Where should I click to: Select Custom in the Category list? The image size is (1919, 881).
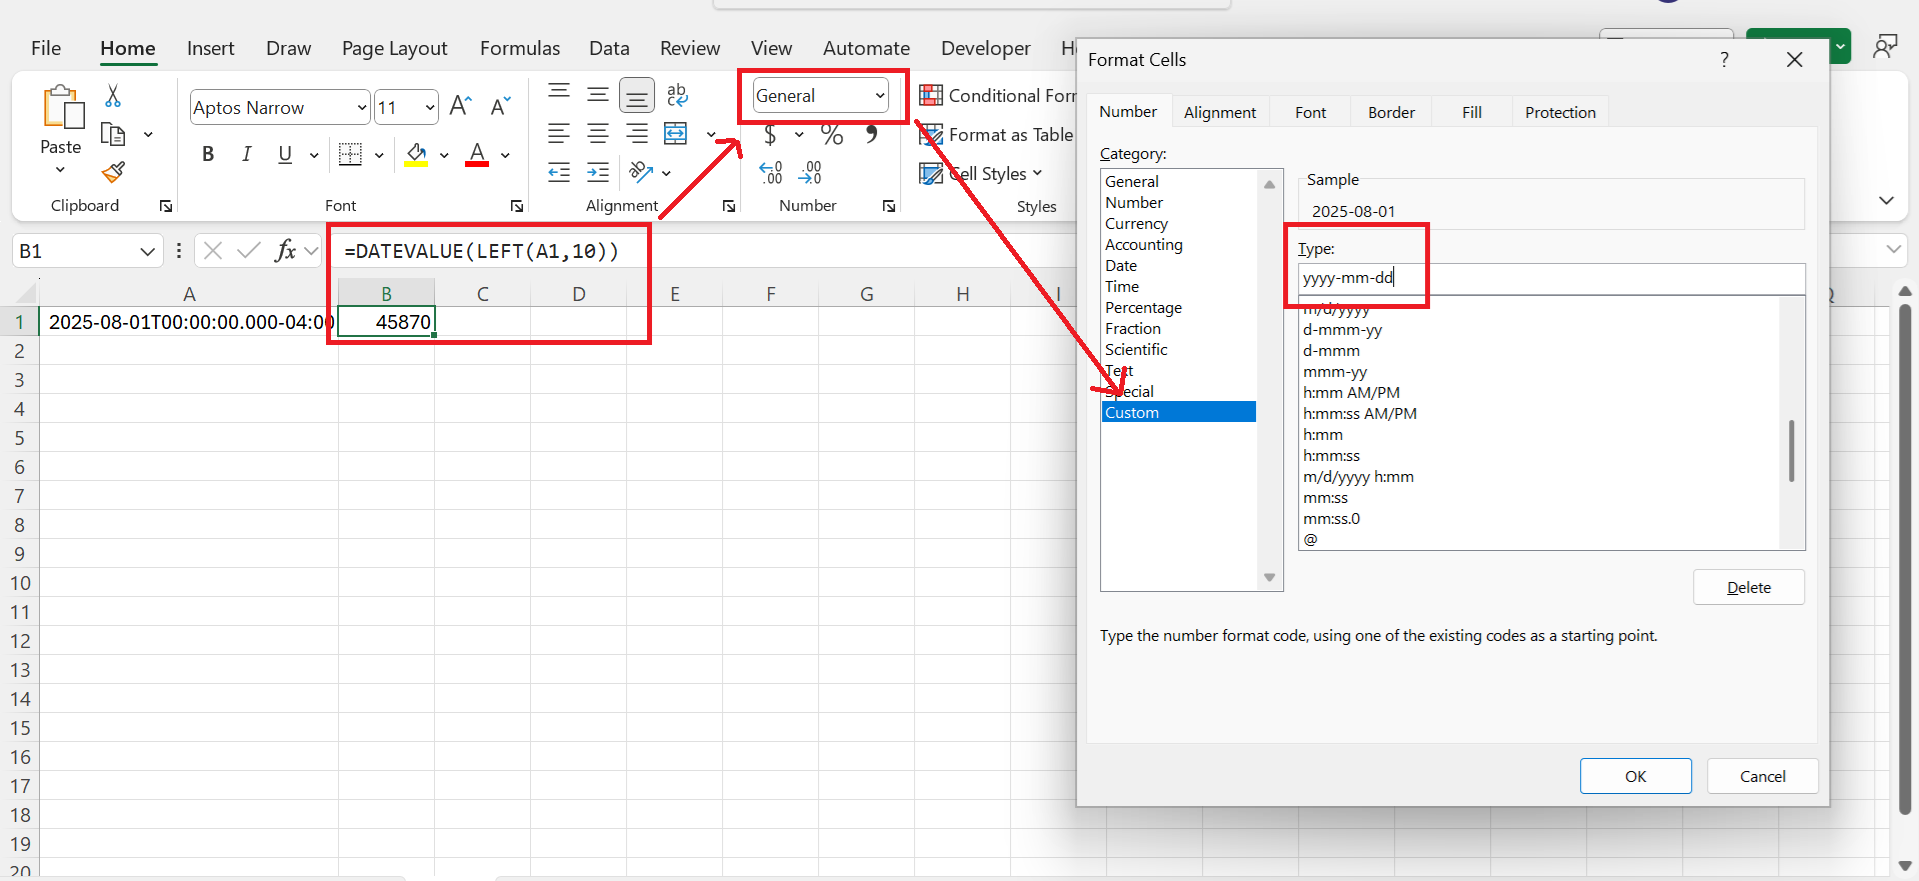tap(1178, 412)
